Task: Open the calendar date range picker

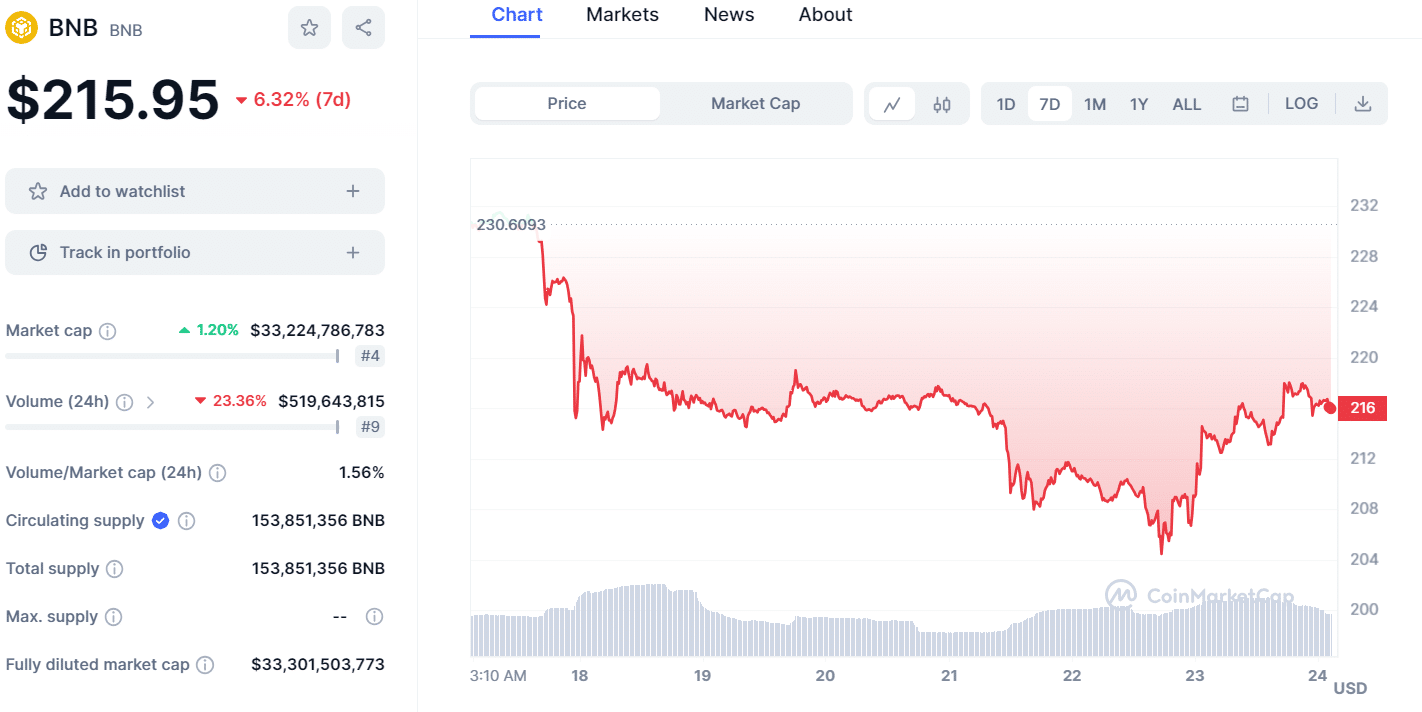Action: [x=1240, y=104]
